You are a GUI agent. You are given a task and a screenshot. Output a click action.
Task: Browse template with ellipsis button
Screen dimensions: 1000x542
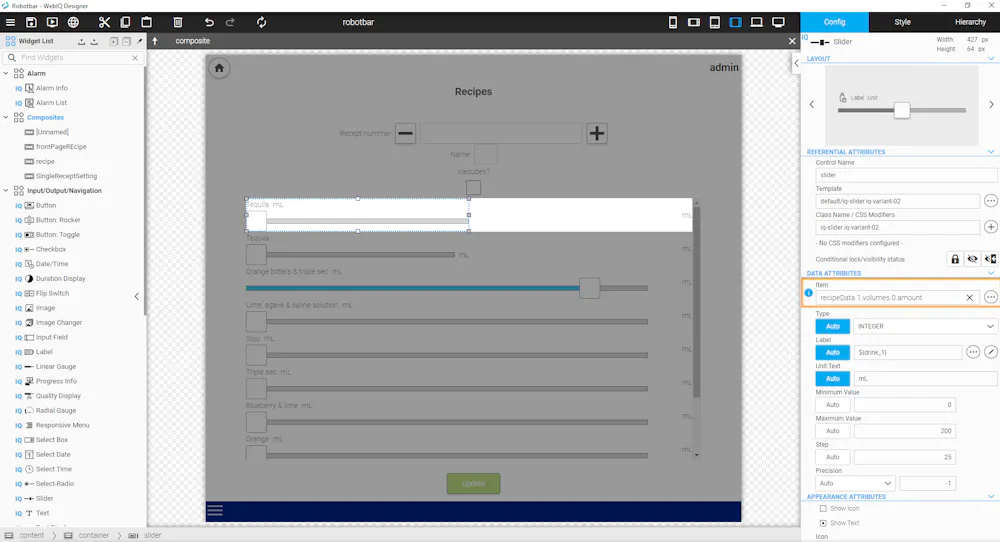click(x=990, y=201)
